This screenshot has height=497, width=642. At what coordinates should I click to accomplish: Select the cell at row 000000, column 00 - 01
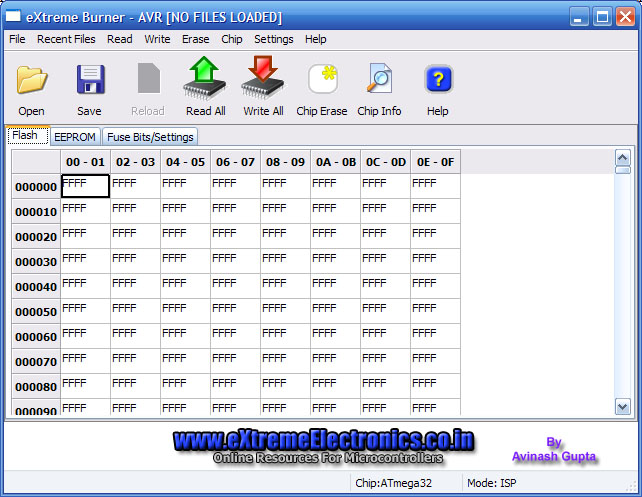[x=86, y=186]
